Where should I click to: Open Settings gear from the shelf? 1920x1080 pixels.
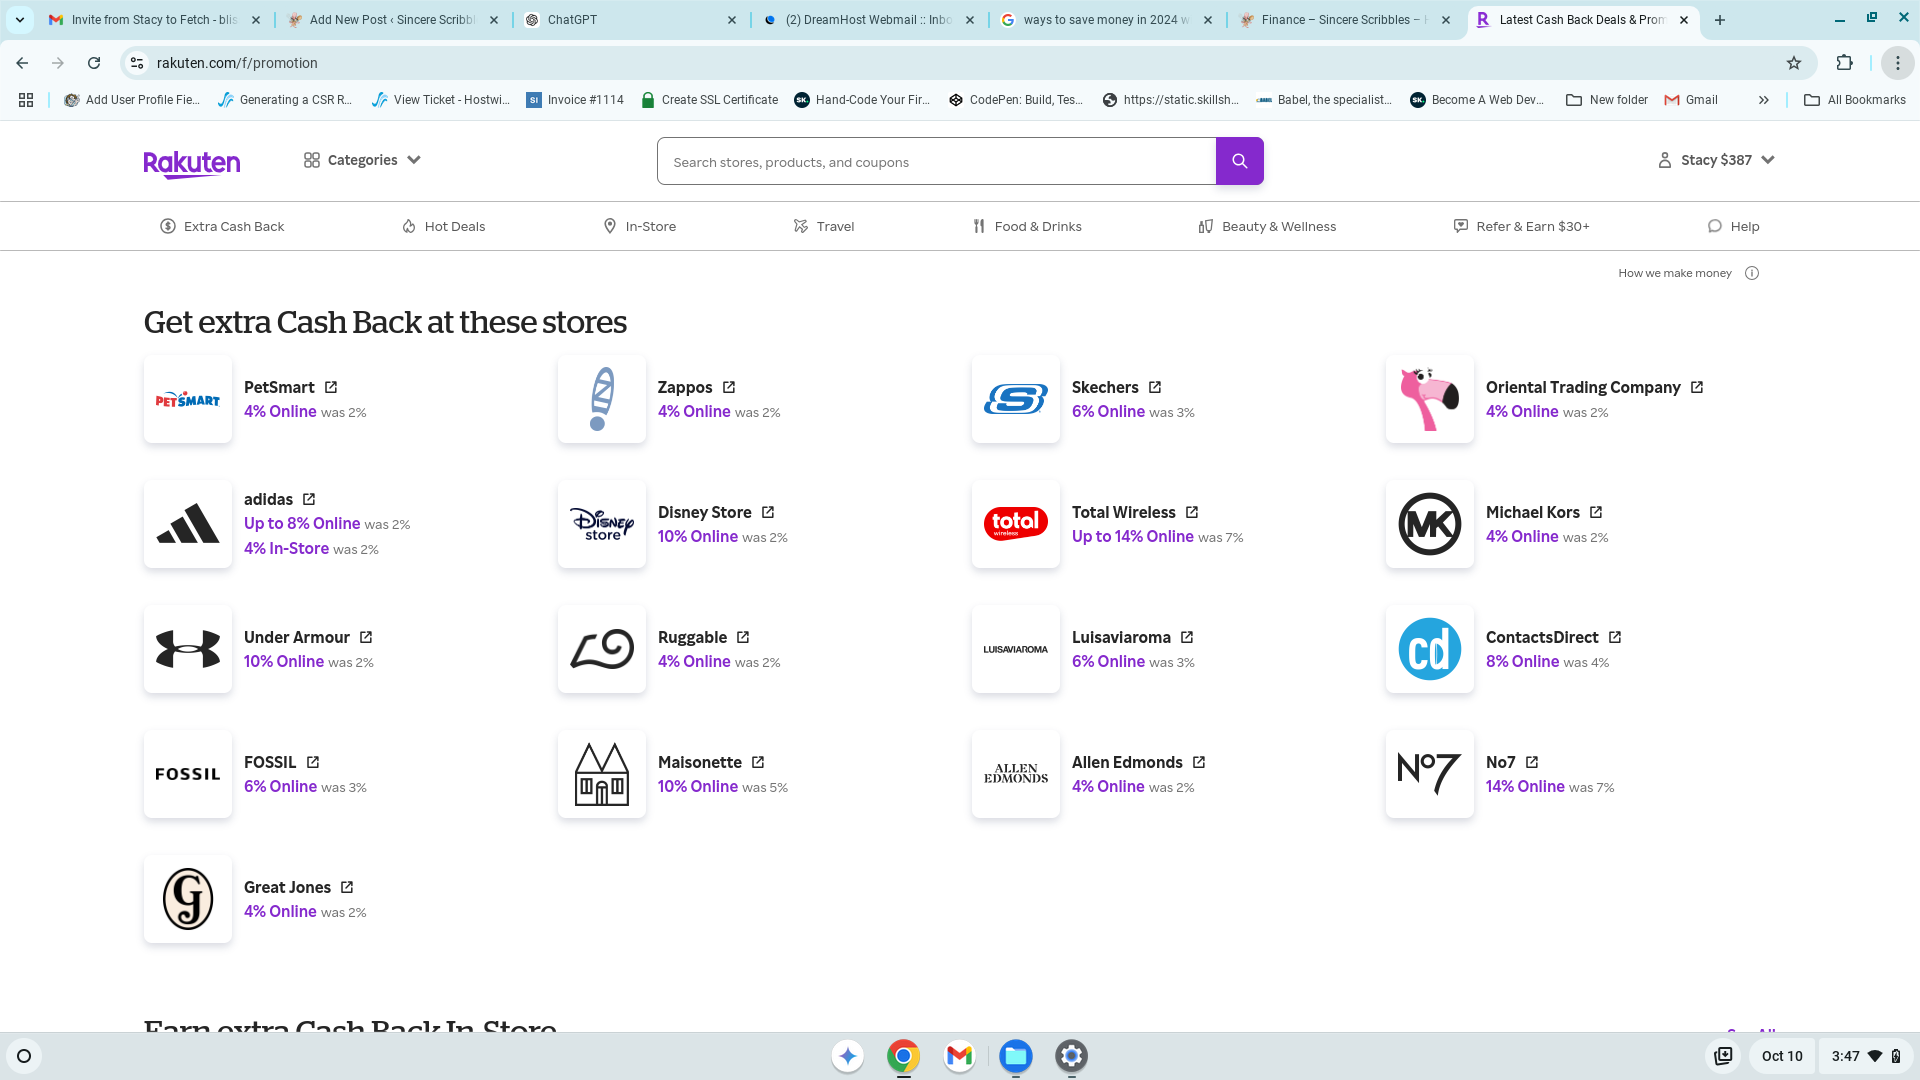[1072, 1056]
